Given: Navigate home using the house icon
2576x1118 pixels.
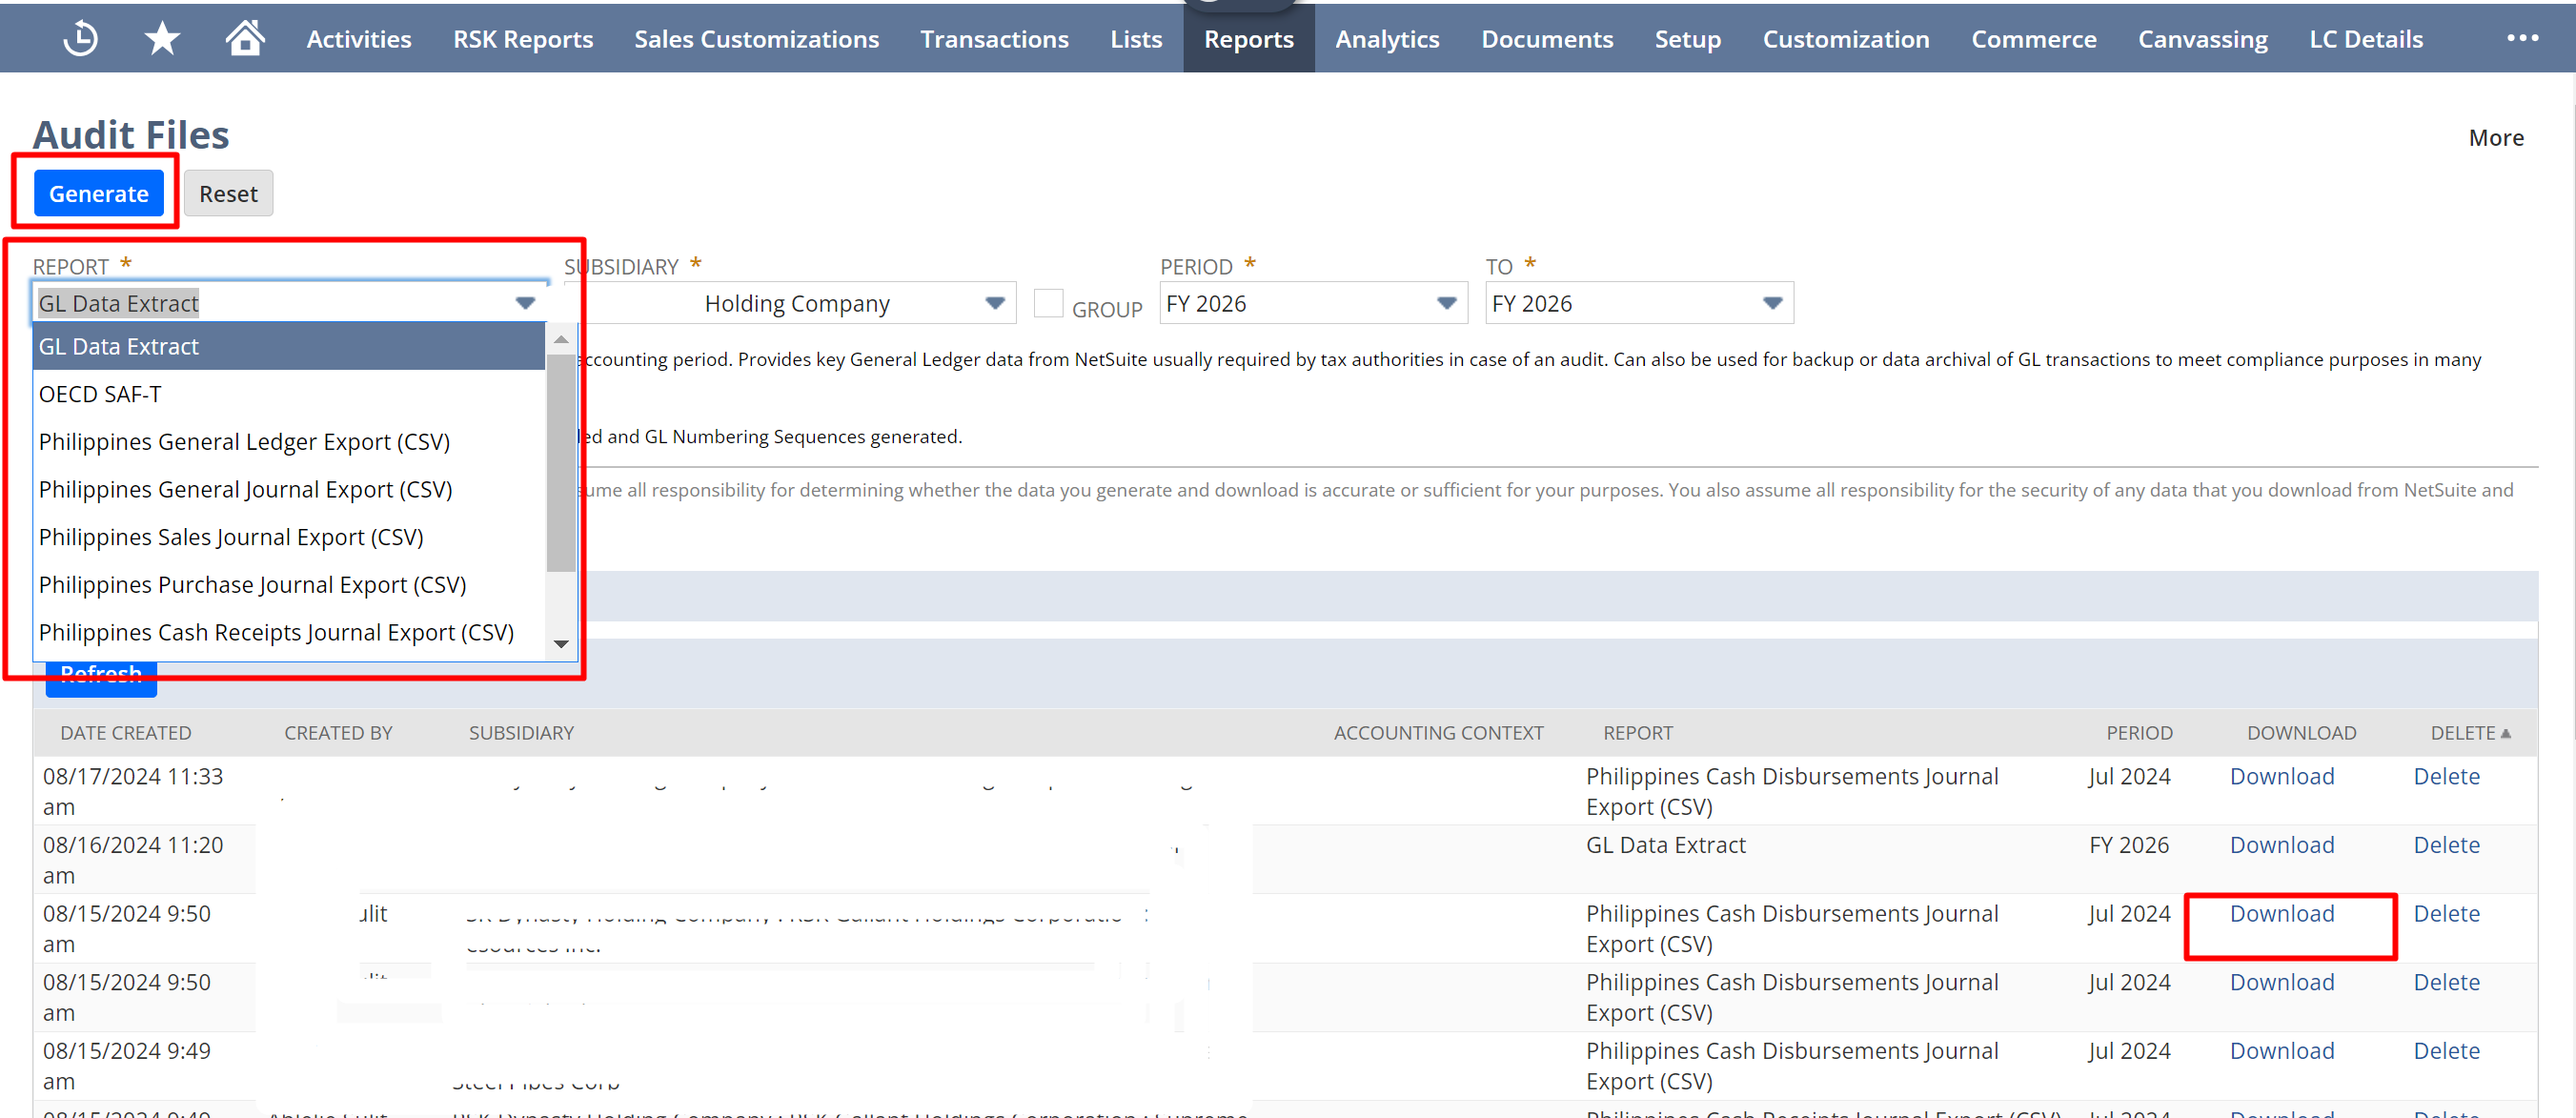Looking at the screenshot, I should (x=243, y=37).
